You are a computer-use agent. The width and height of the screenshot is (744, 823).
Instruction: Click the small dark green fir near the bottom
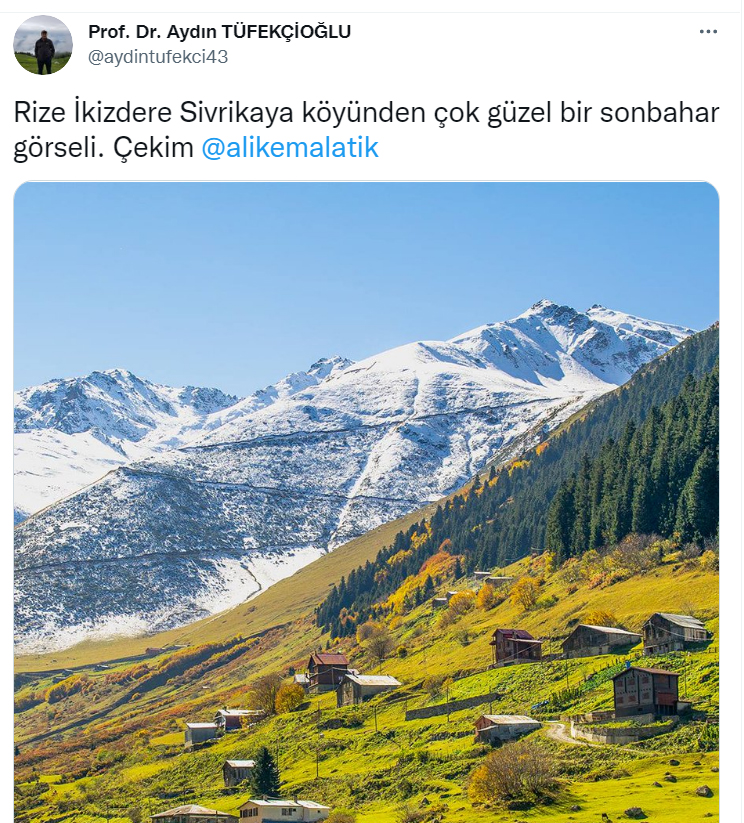point(265,772)
